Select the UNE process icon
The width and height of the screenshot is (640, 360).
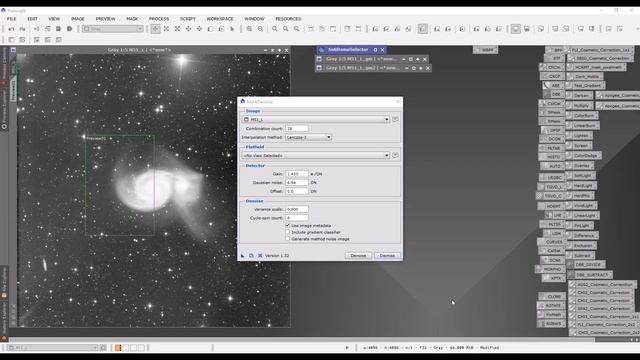pos(554,215)
